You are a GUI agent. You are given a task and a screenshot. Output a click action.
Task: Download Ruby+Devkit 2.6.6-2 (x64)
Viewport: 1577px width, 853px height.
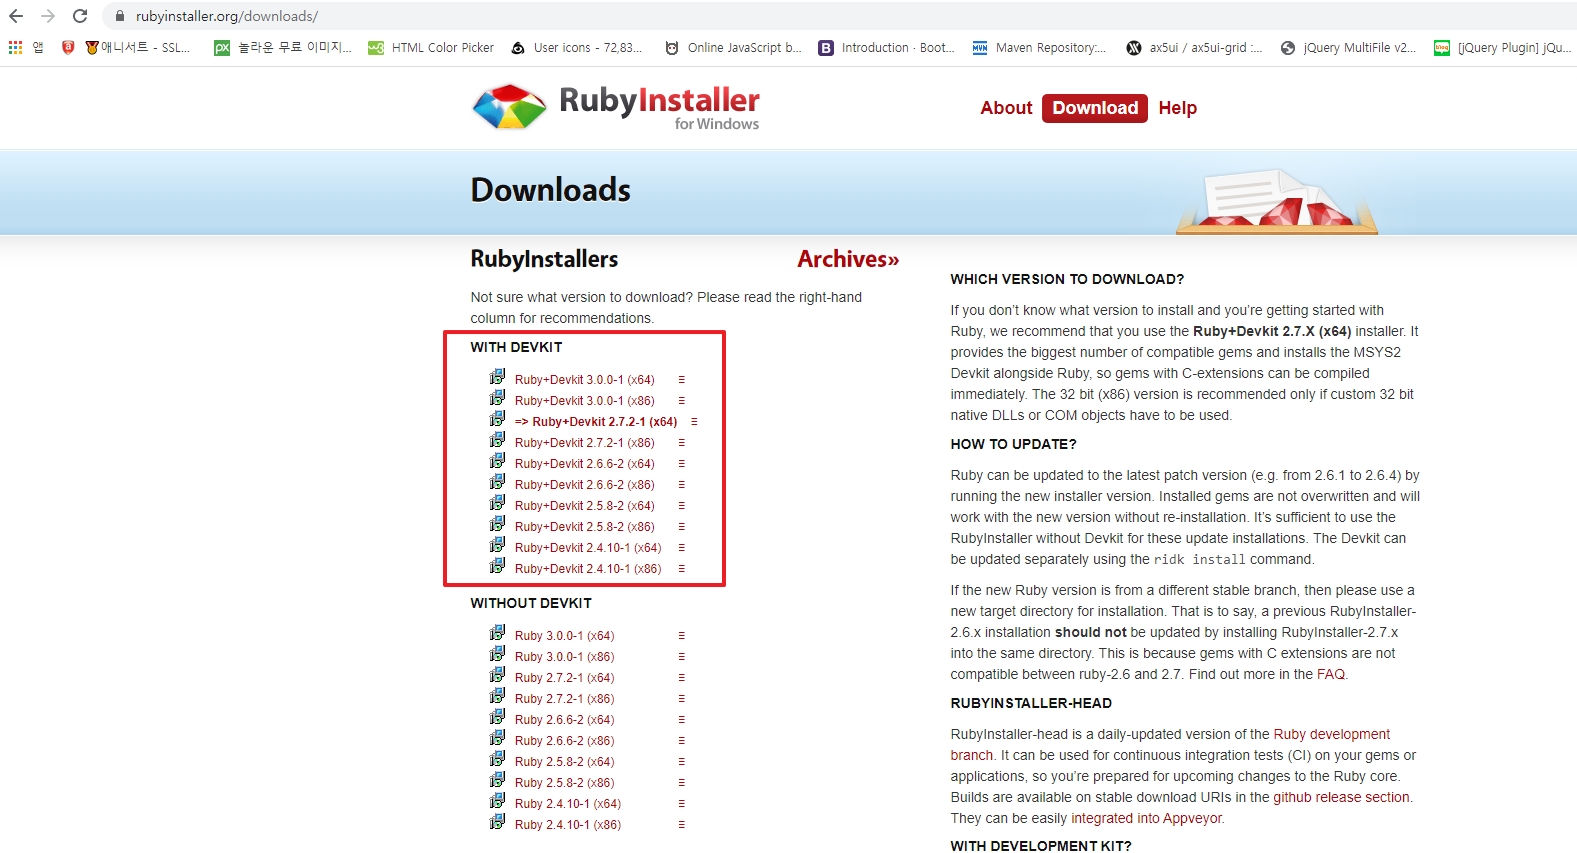point(585,464)
